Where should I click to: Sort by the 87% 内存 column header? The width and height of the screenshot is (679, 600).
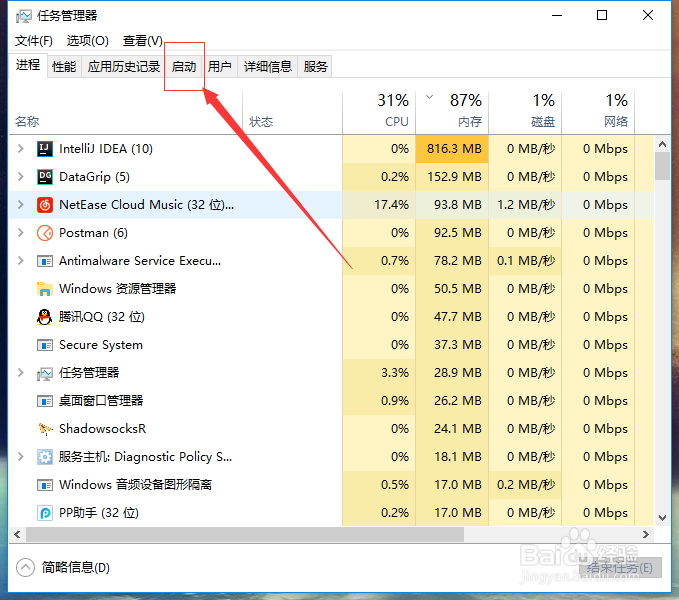click(452, 113)
